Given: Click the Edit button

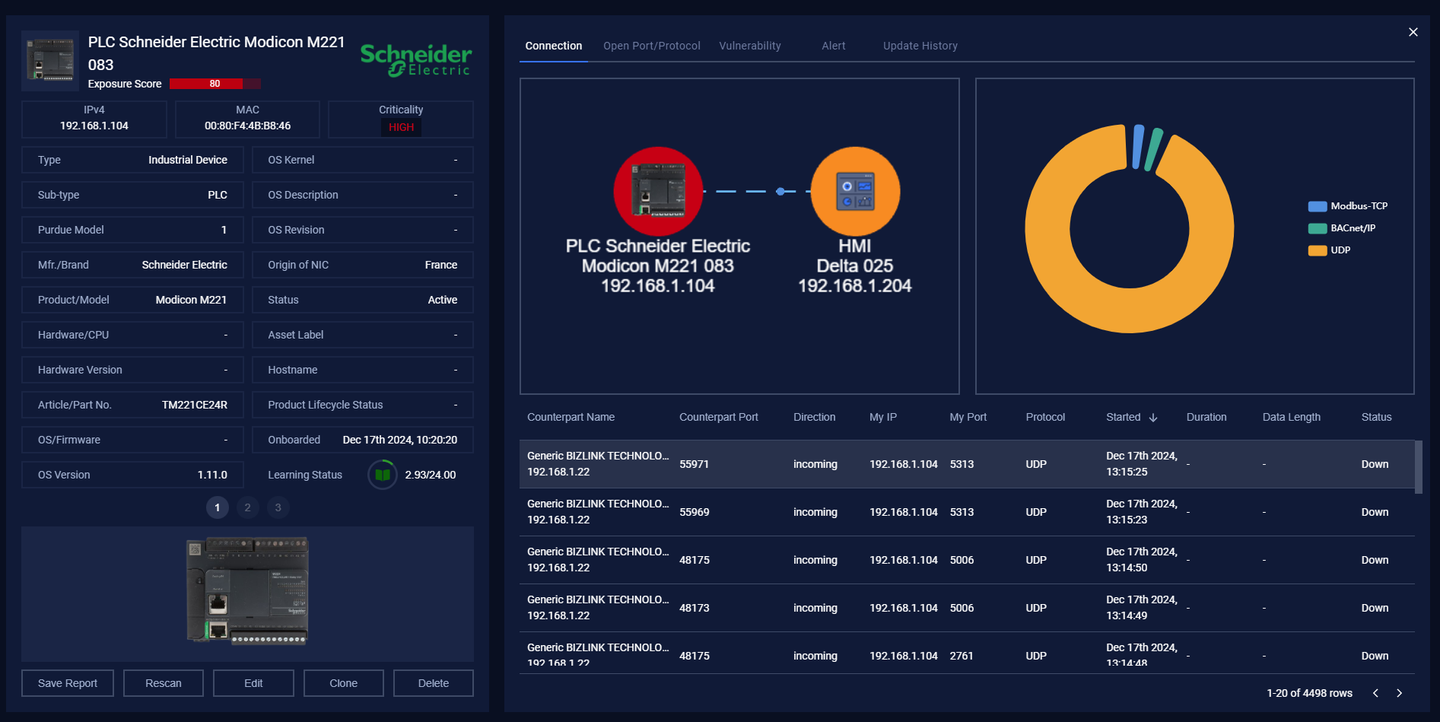Looking at the screenshot, I should tap(254, 683).
